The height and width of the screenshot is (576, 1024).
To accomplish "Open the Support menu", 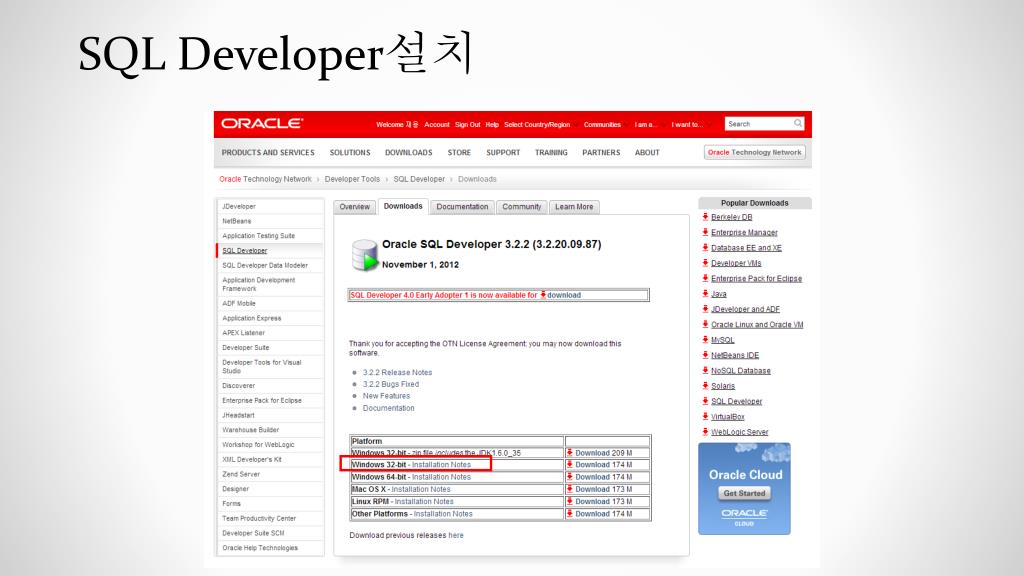I will pos(503,152).
